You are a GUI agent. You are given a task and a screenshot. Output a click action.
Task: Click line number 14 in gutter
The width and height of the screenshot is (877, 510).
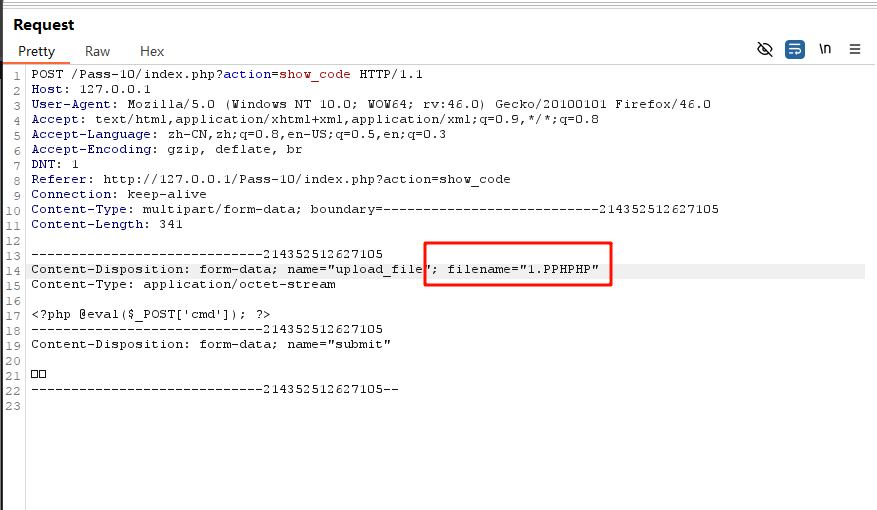click(x=13, y=271)
